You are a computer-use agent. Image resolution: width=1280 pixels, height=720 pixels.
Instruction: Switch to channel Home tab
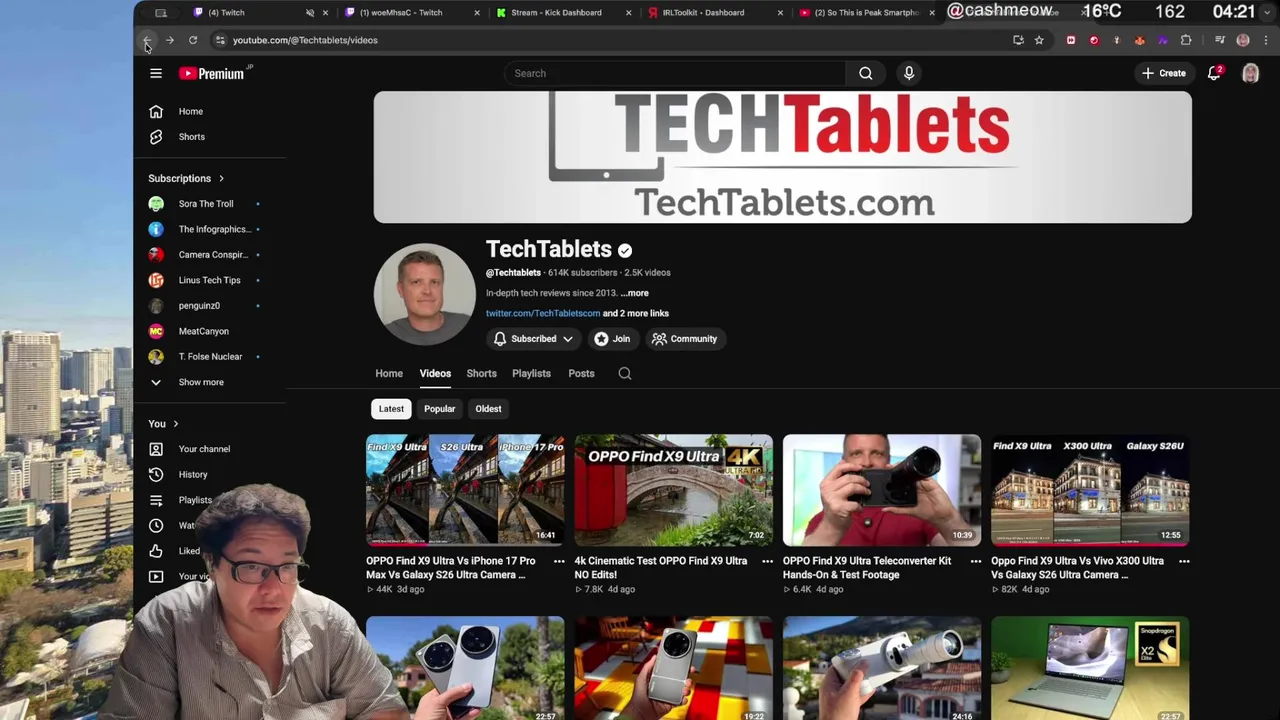389,373
